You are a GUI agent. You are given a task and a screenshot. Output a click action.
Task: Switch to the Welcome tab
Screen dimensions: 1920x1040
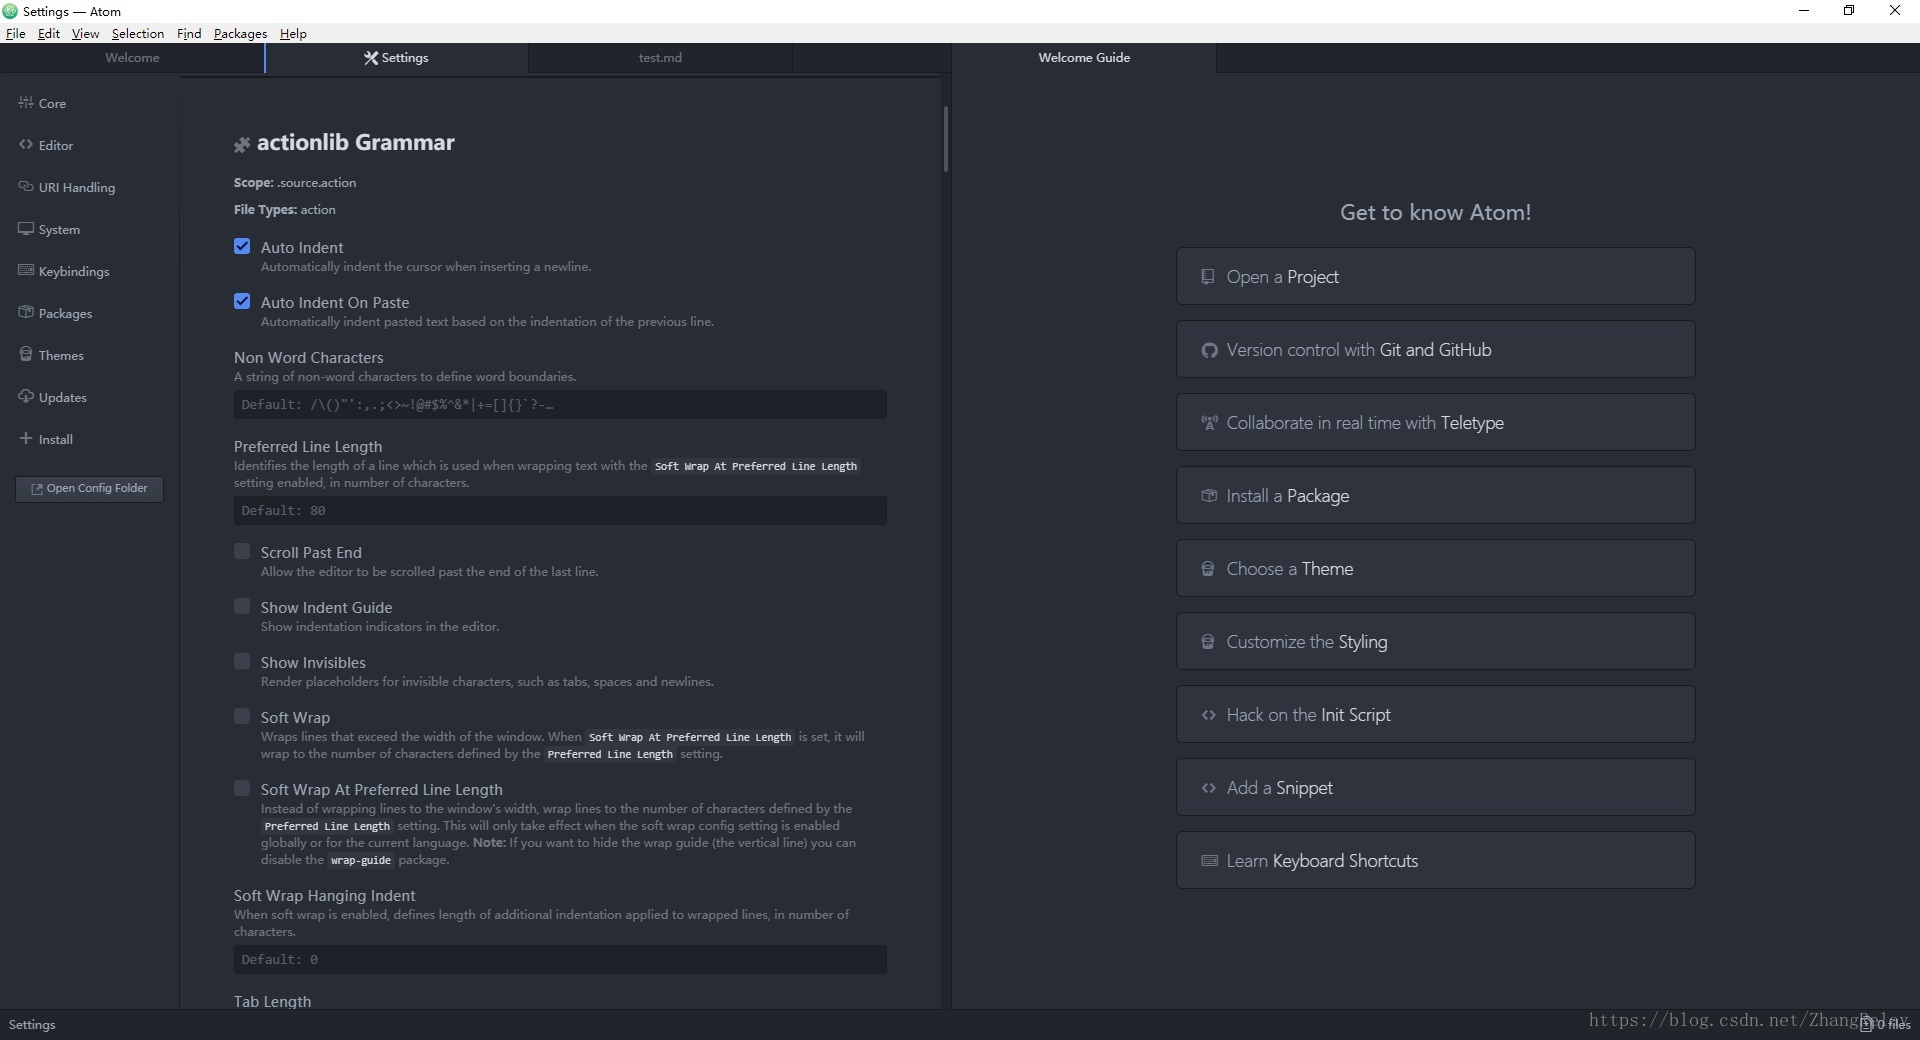132,58
